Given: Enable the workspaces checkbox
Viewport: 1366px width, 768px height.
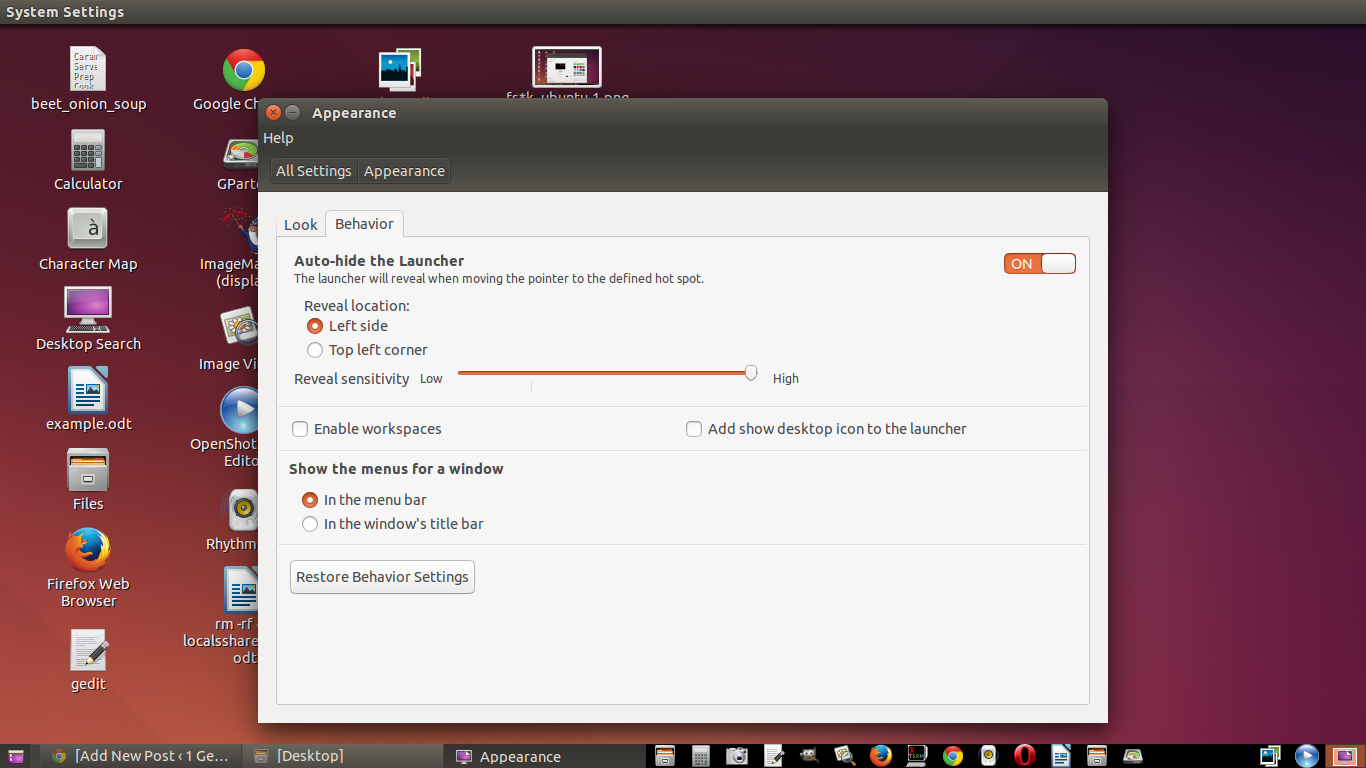Looking at the screenshot, I should point(300,429).
